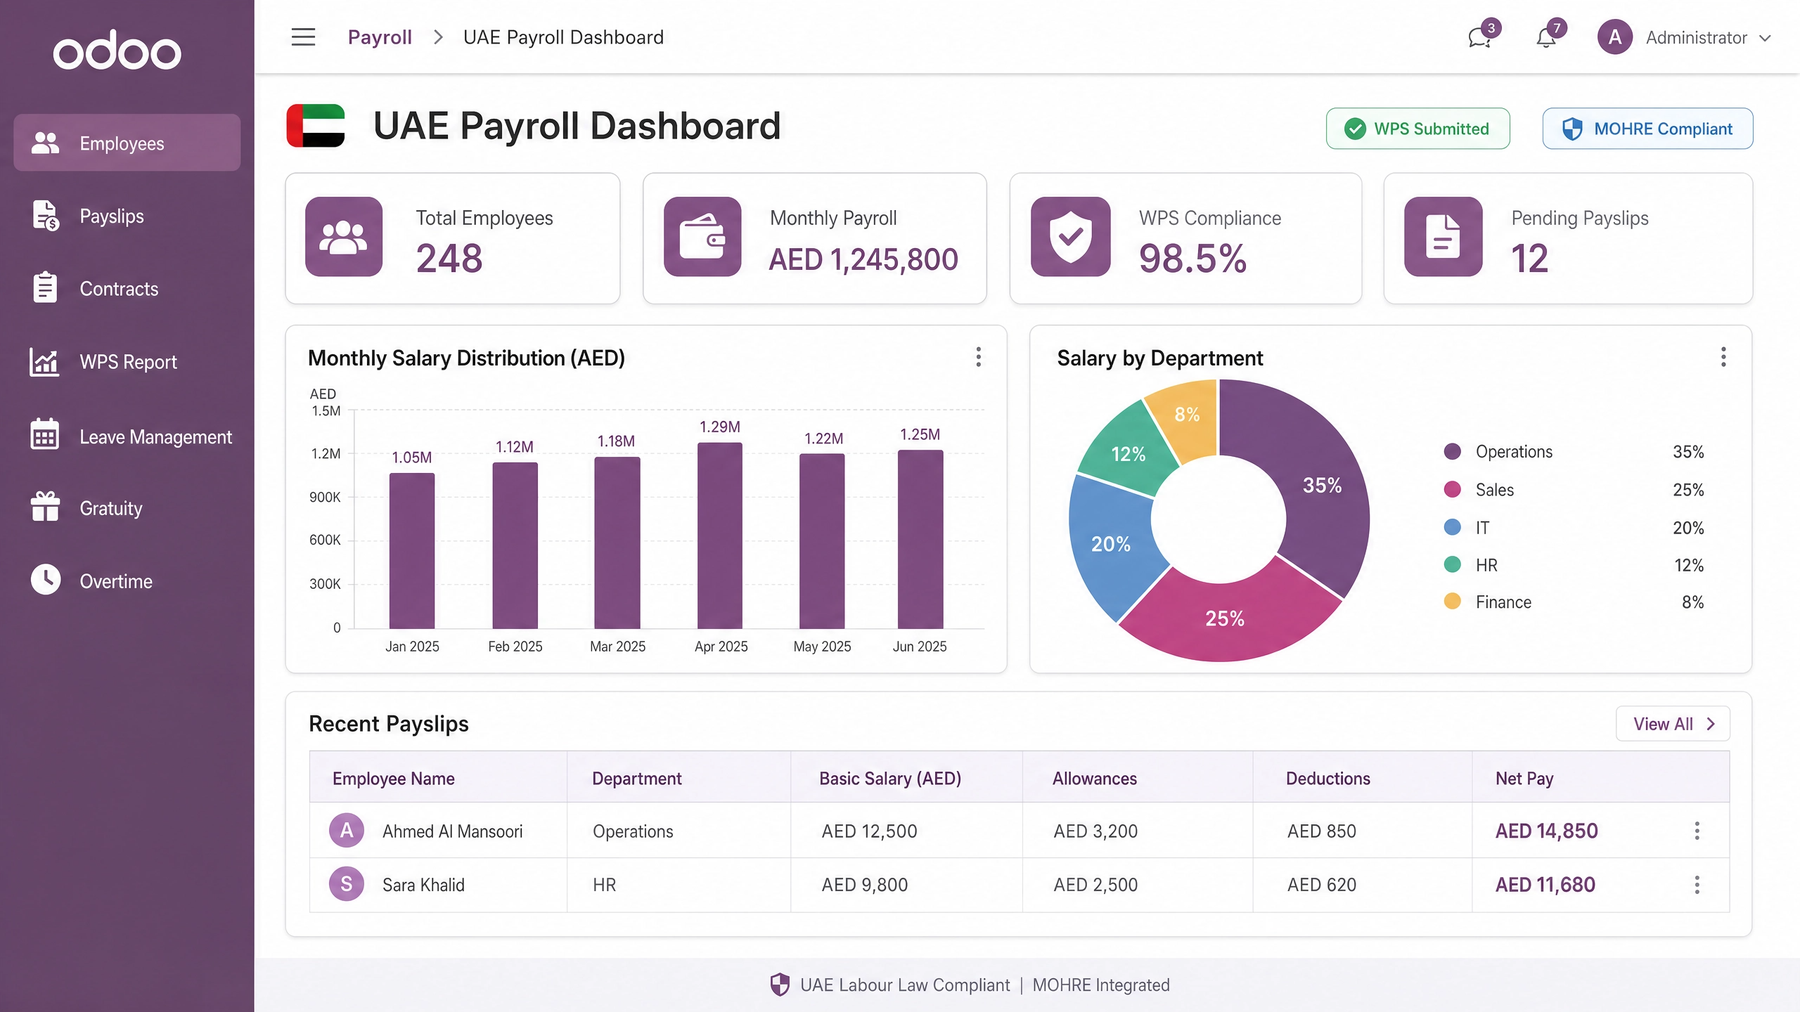This screenshot has height=1012, width=1800.
Task: Click the pending payslips count 12
Action: pos(1529,259)
